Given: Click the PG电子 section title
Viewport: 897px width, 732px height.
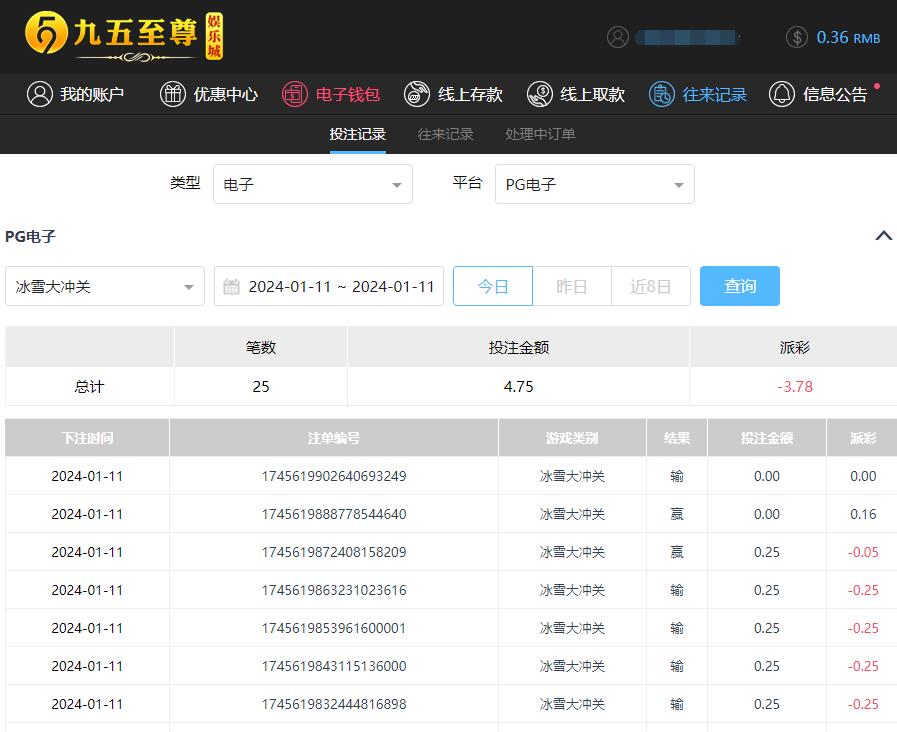Looking at the screenshot, I should 30,236.
